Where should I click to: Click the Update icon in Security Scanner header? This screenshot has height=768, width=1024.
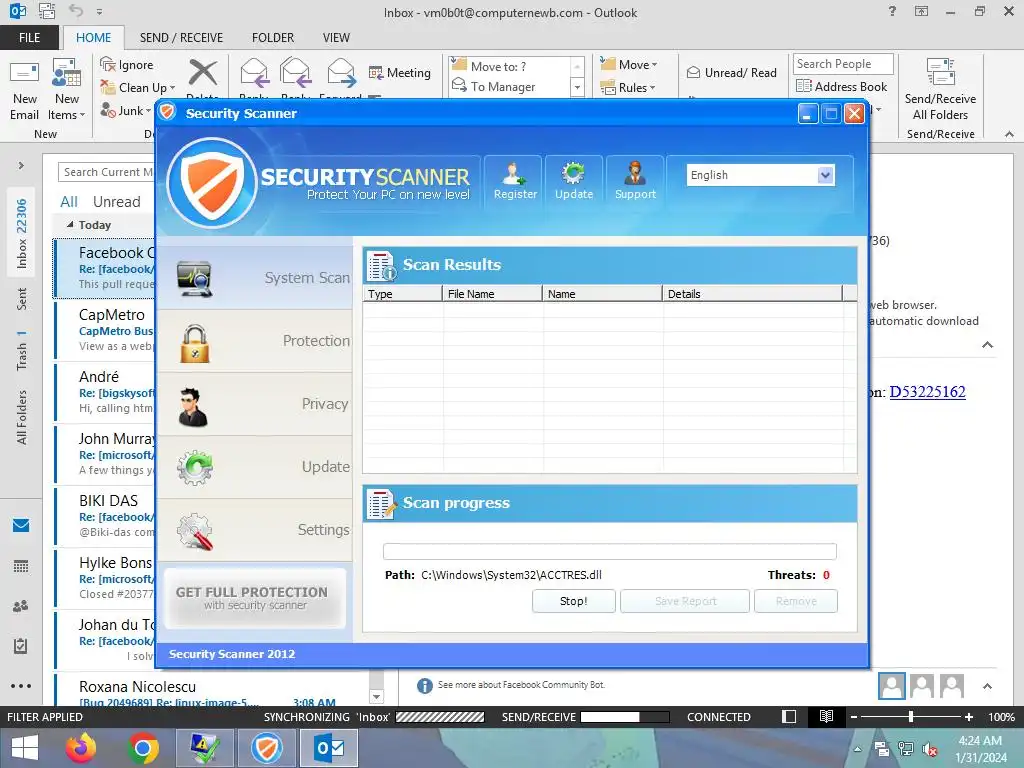(x=573, y=182)
